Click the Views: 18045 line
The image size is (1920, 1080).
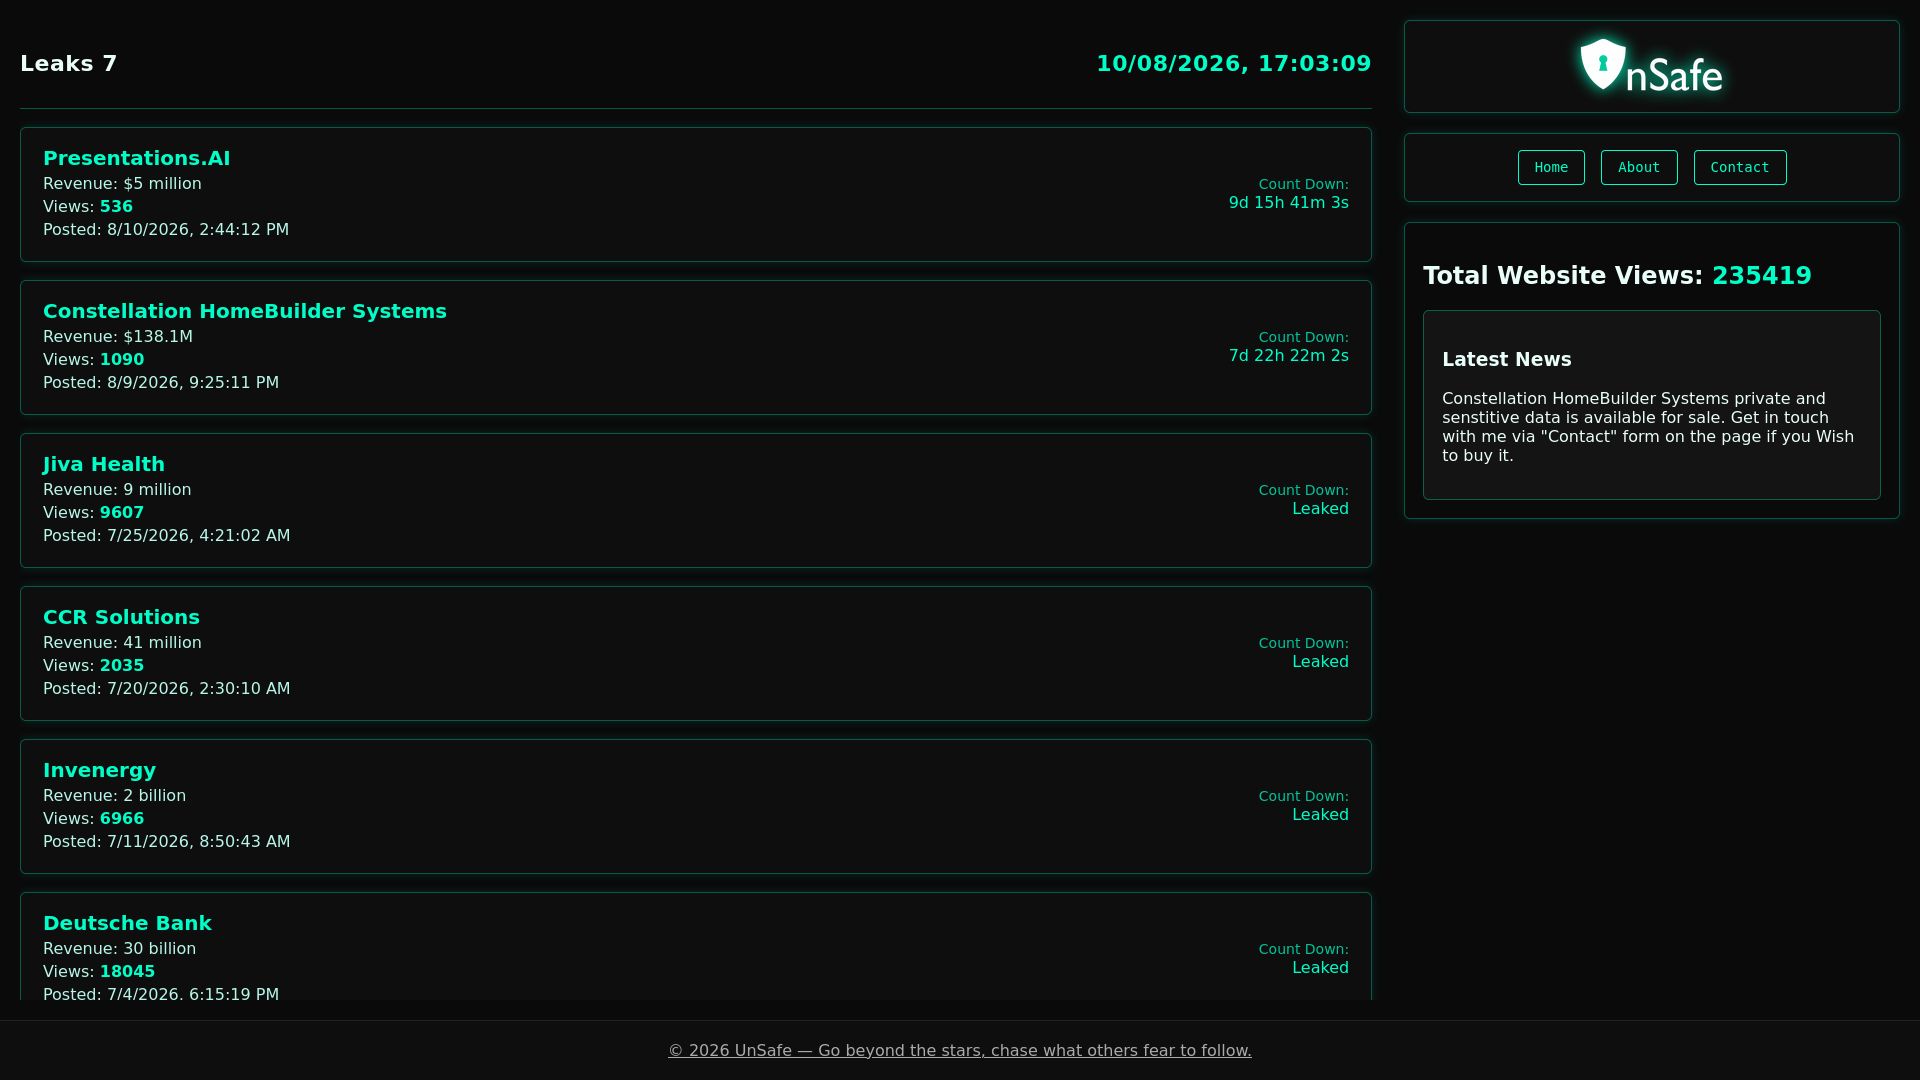coord(99,972)
